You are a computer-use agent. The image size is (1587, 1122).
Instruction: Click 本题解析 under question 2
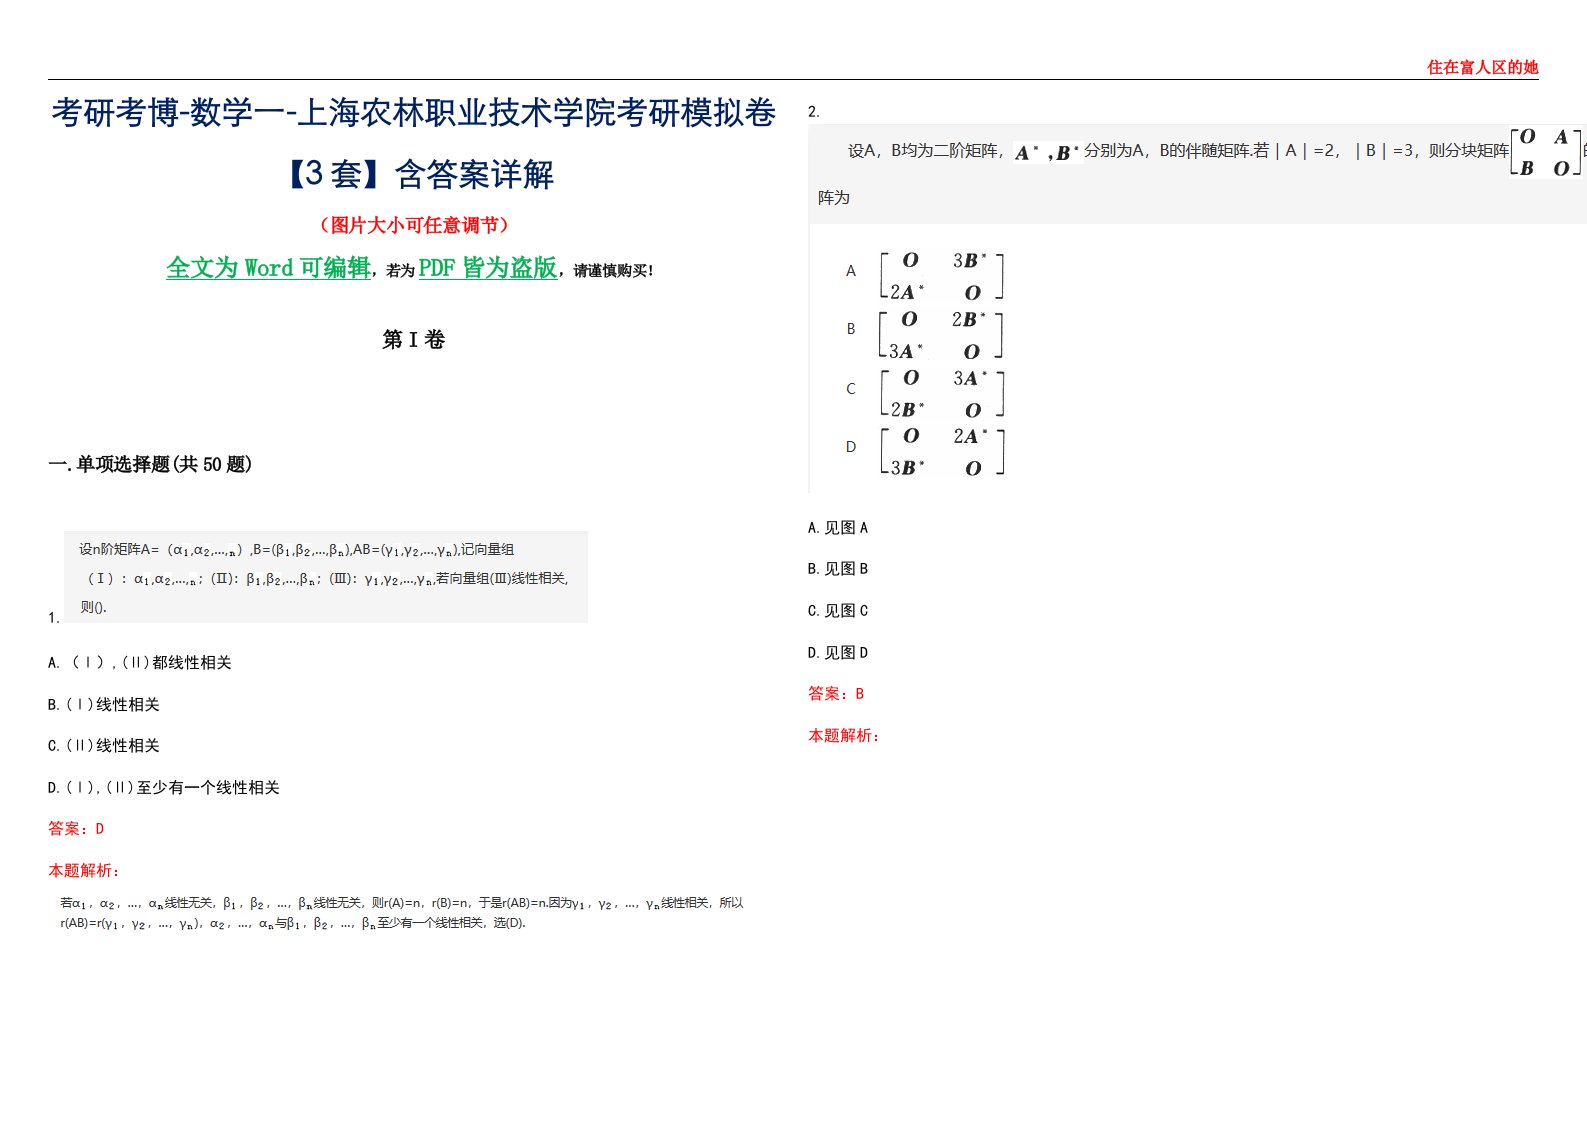pyautogui.click(x=844, y=736)
